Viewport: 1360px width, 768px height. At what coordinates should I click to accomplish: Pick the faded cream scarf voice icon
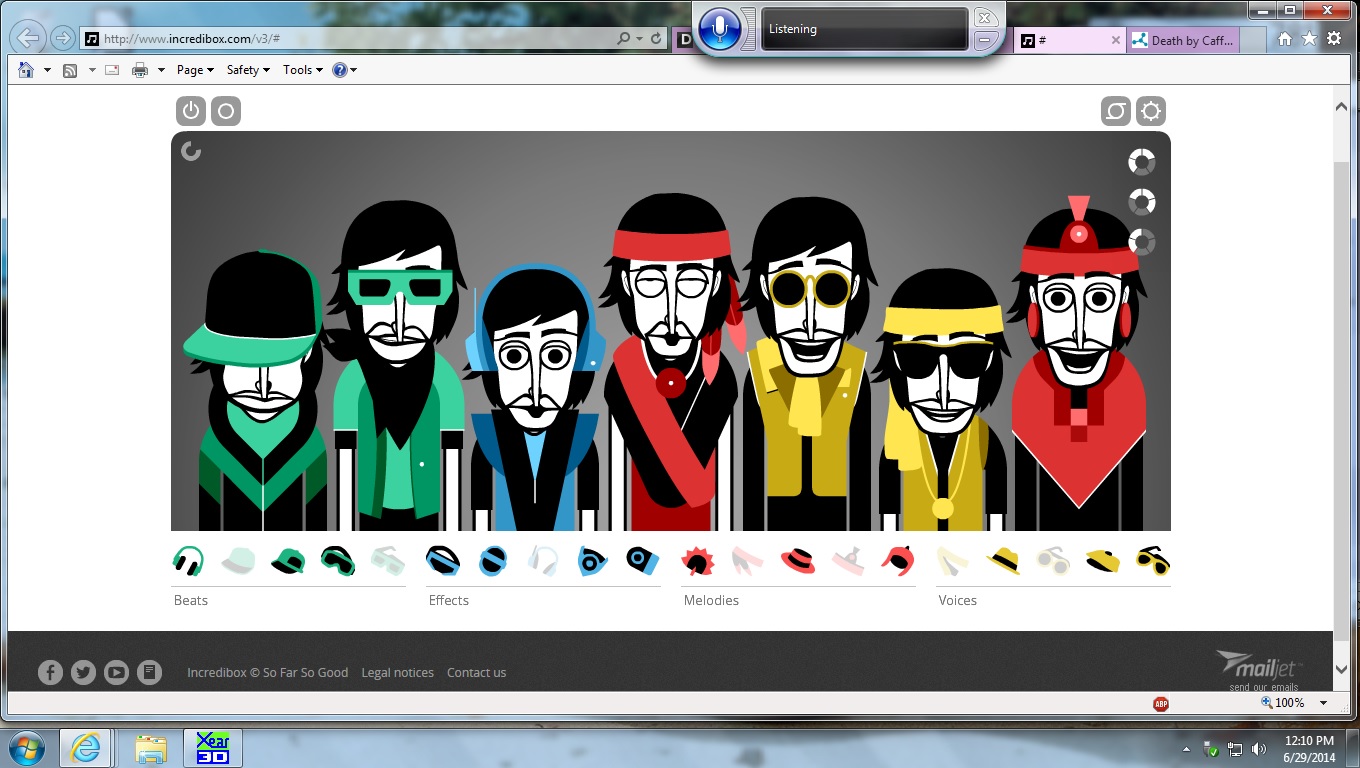coord(953,561)
